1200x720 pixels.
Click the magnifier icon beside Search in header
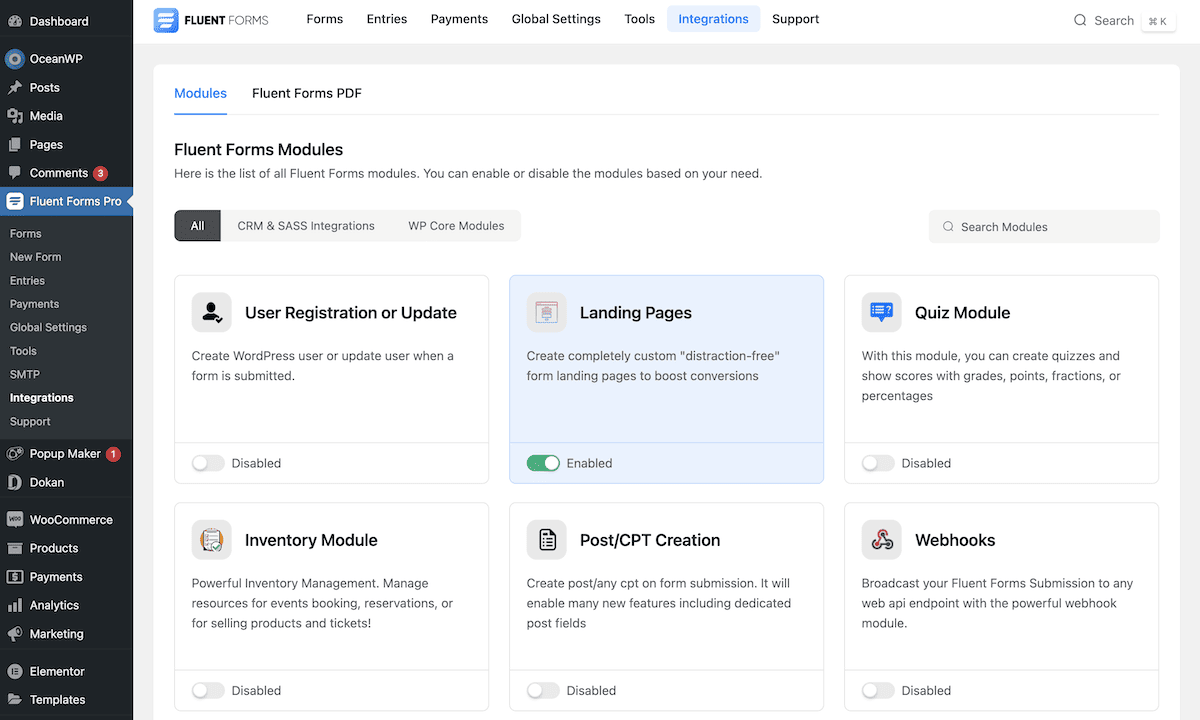pyautogui.click(x=1080, y=20)
